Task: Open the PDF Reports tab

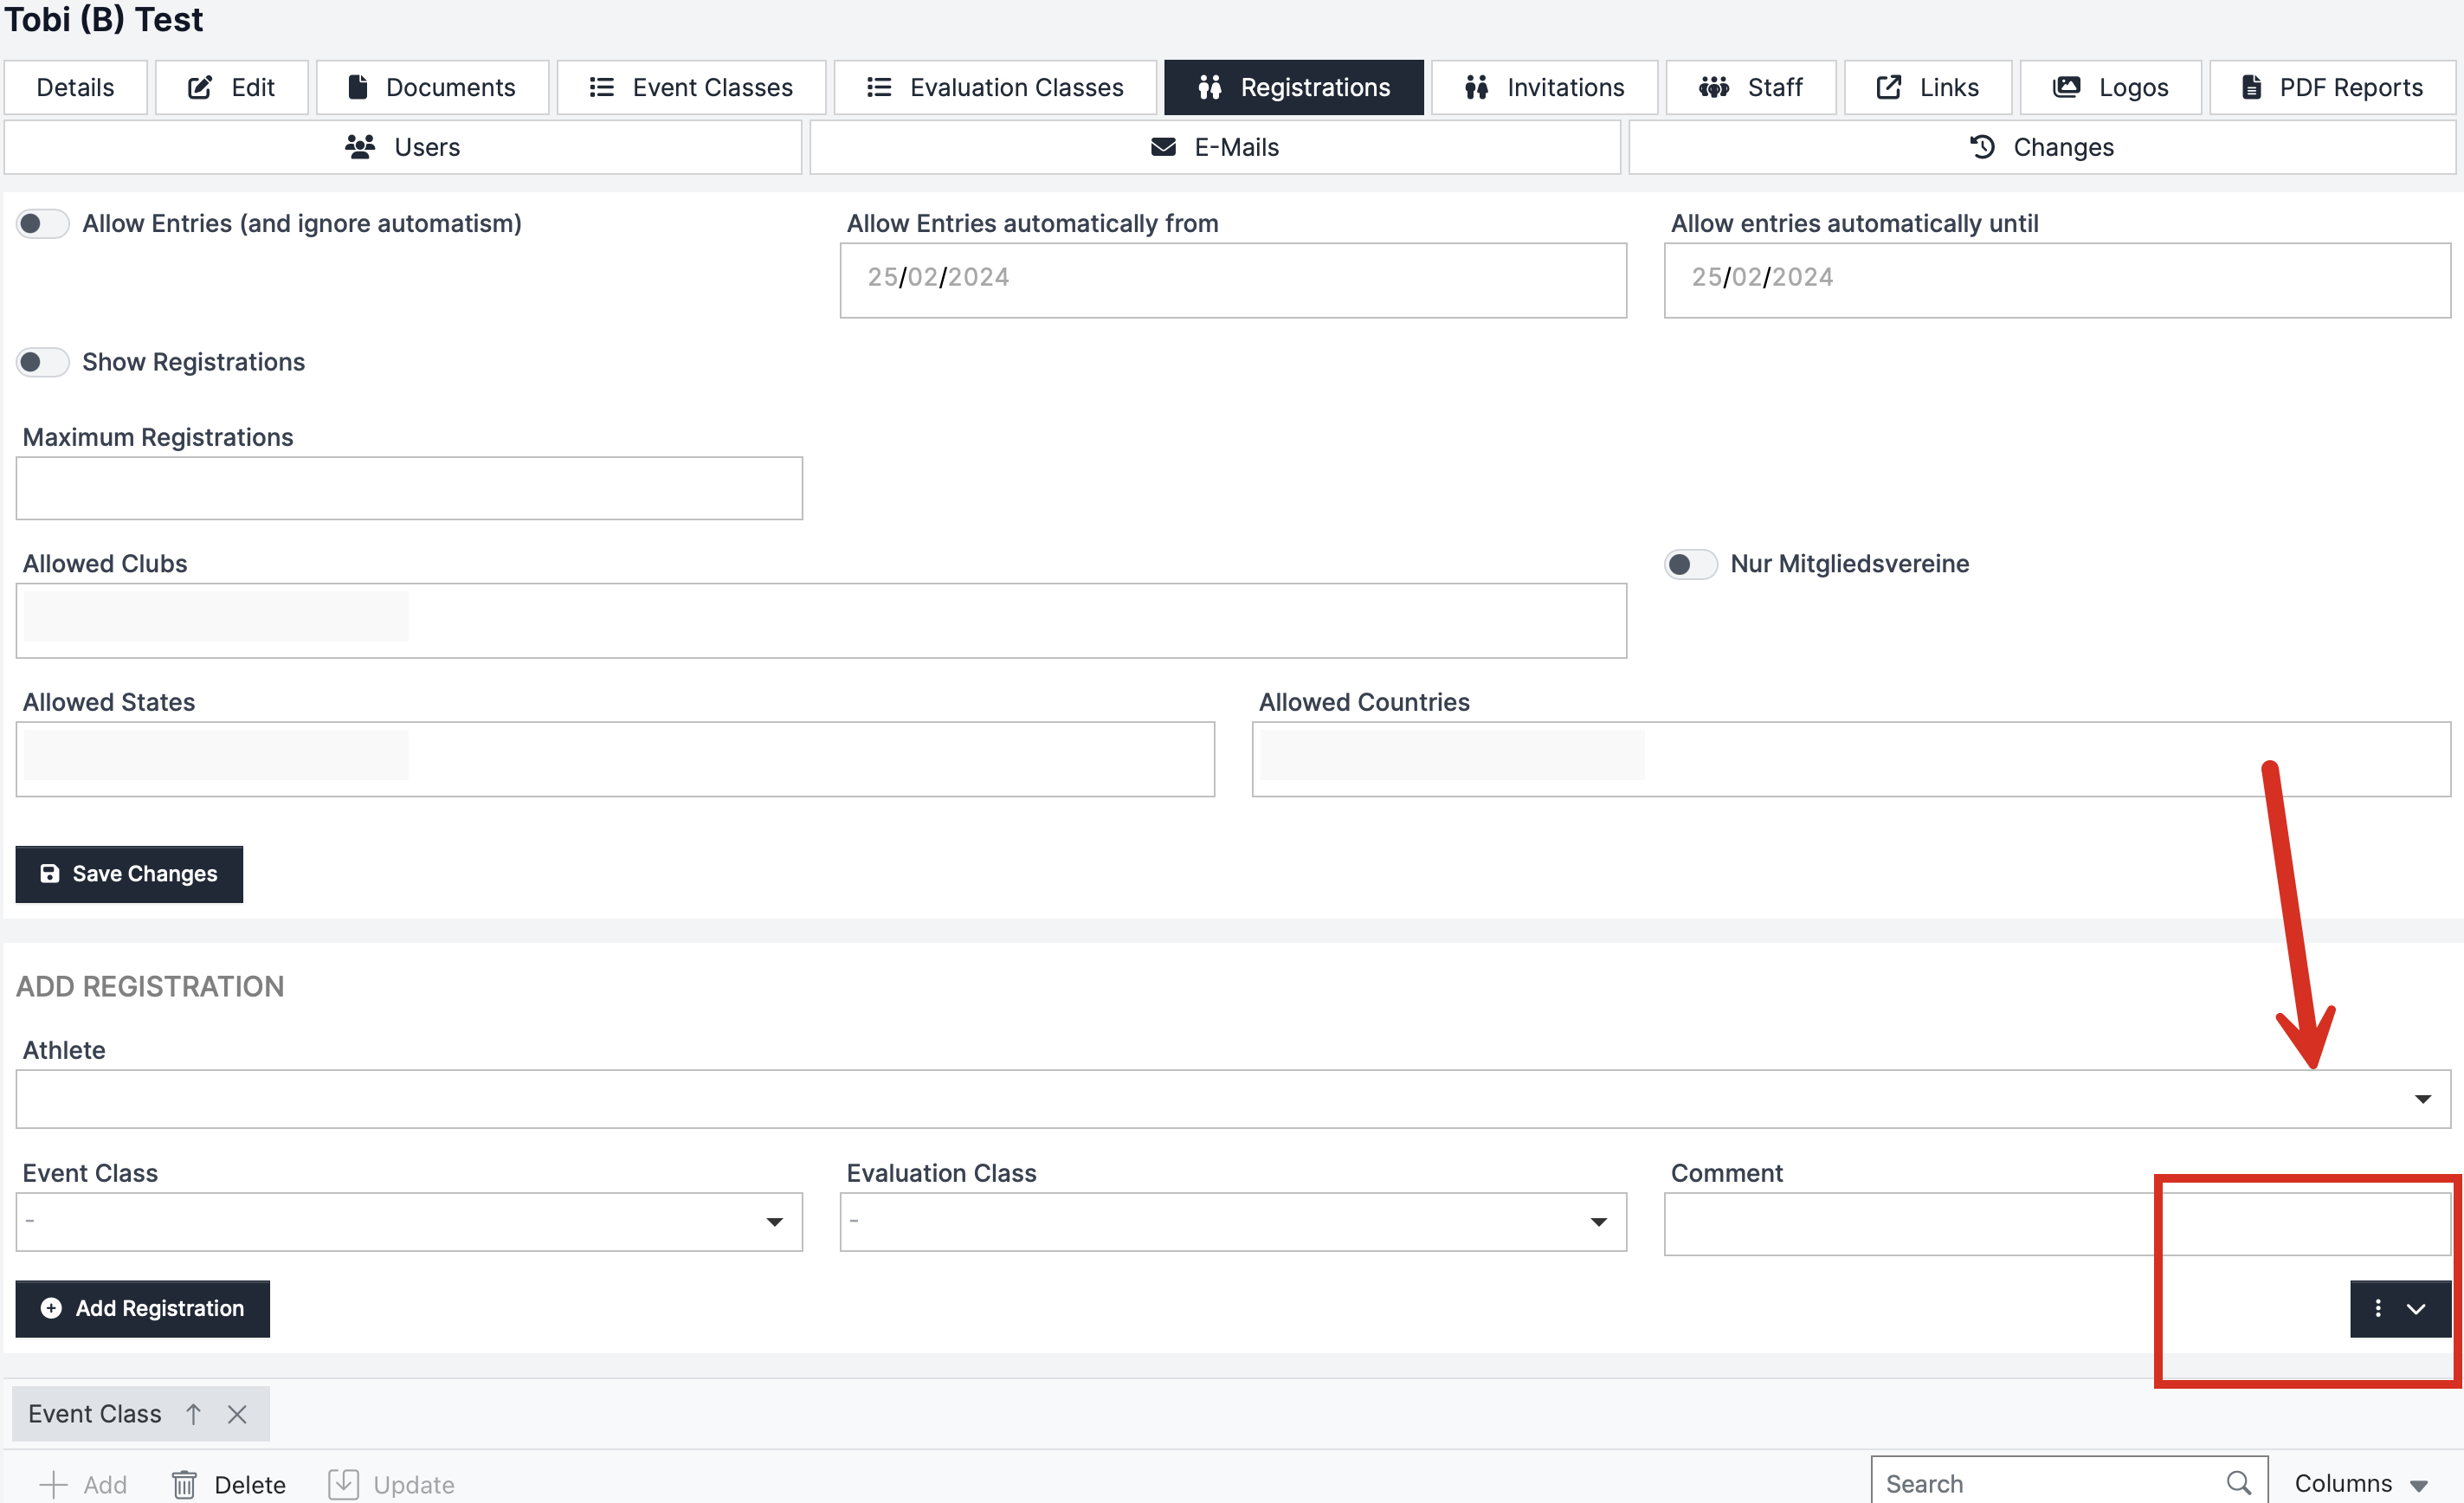Action: click(2331, 87)
